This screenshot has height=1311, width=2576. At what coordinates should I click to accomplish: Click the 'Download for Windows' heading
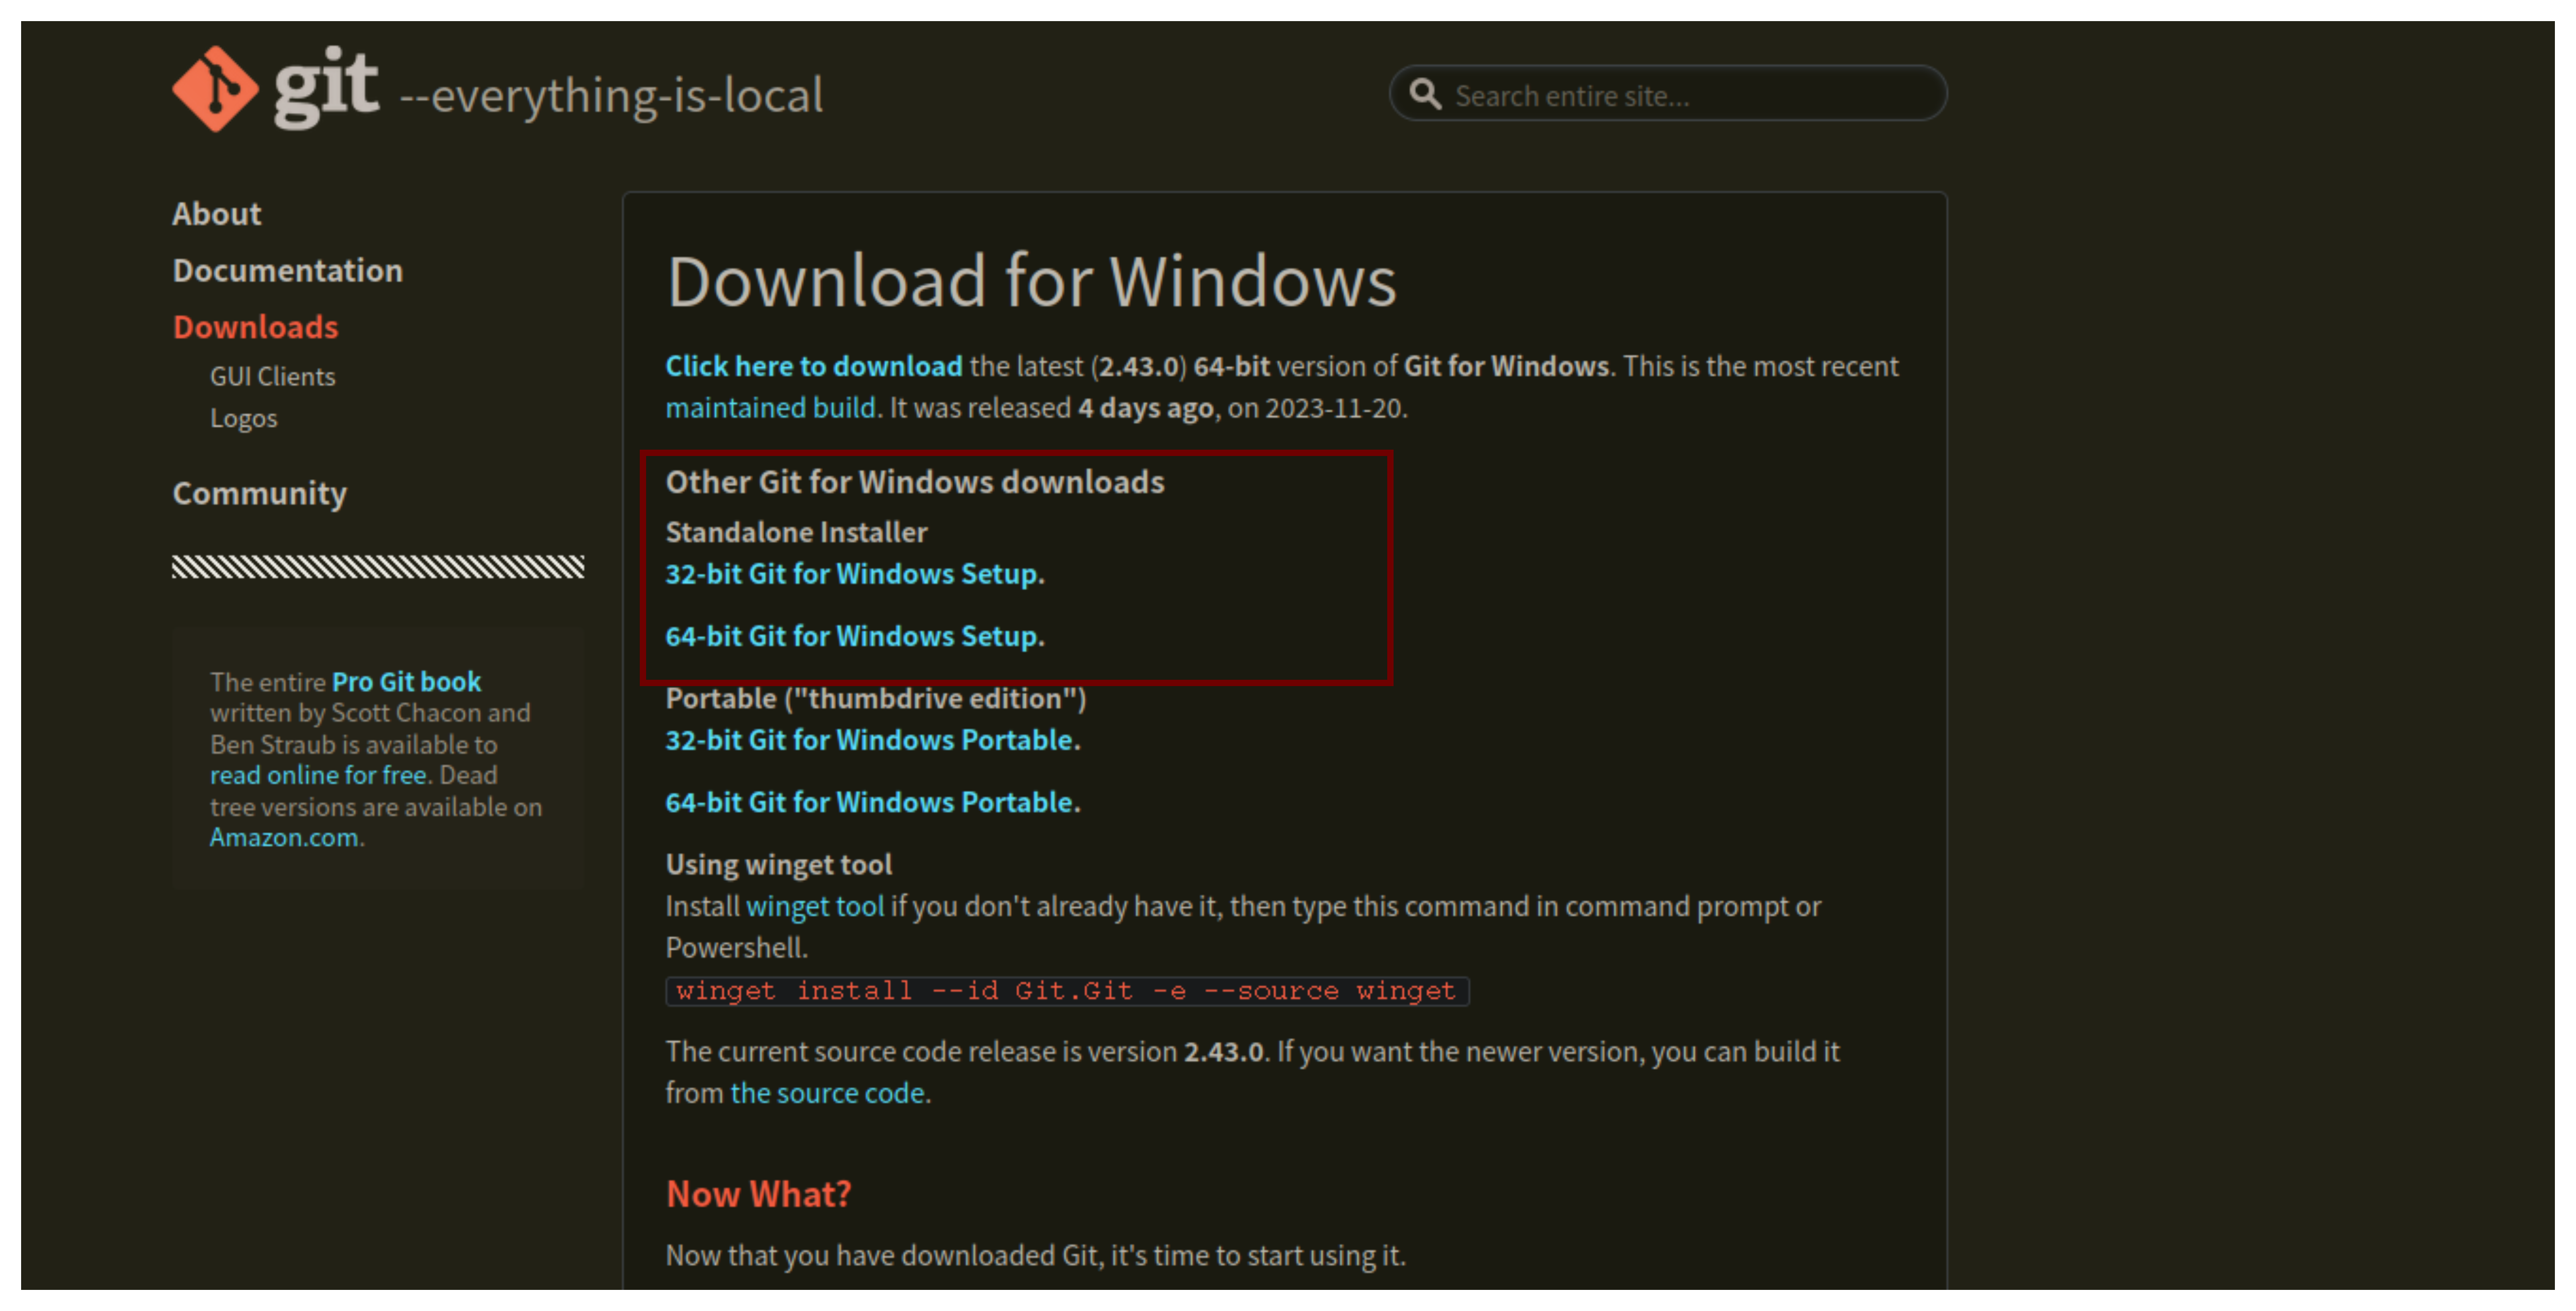(x=1031, y=281)
